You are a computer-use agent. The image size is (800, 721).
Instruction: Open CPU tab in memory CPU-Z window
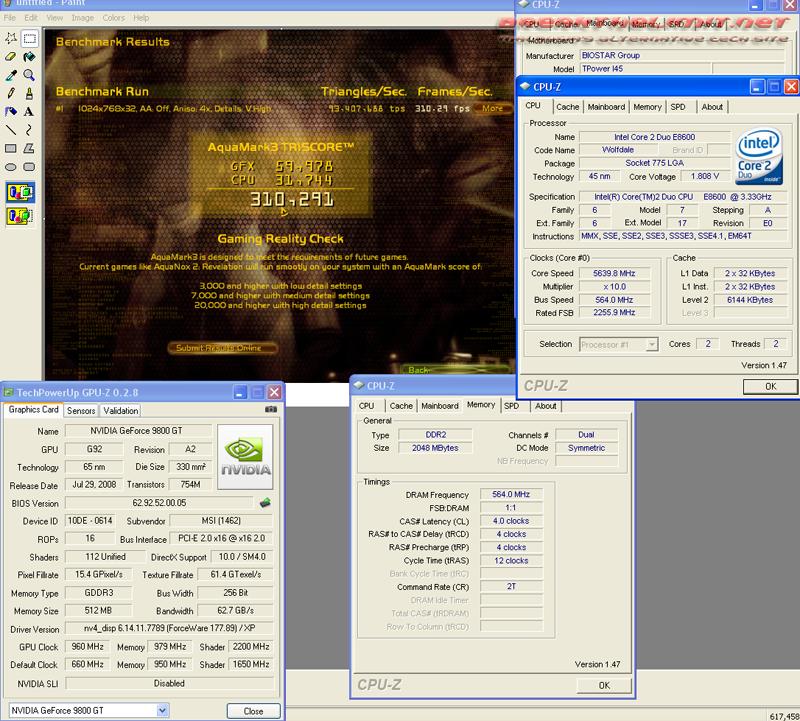point(366,406)
